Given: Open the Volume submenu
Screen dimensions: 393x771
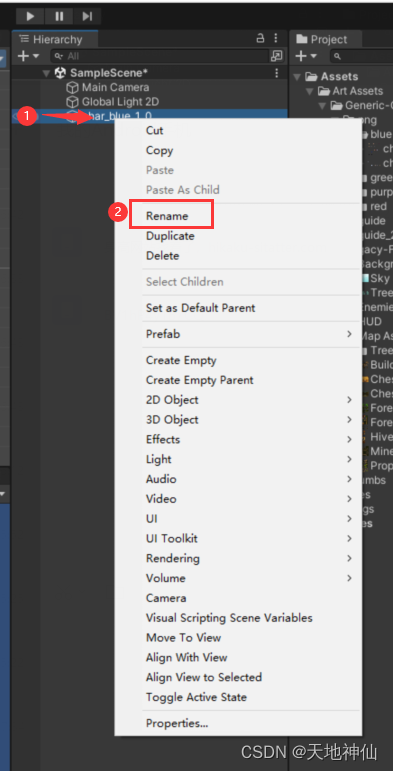Looking at the screenshot, I should pos(238,578).
